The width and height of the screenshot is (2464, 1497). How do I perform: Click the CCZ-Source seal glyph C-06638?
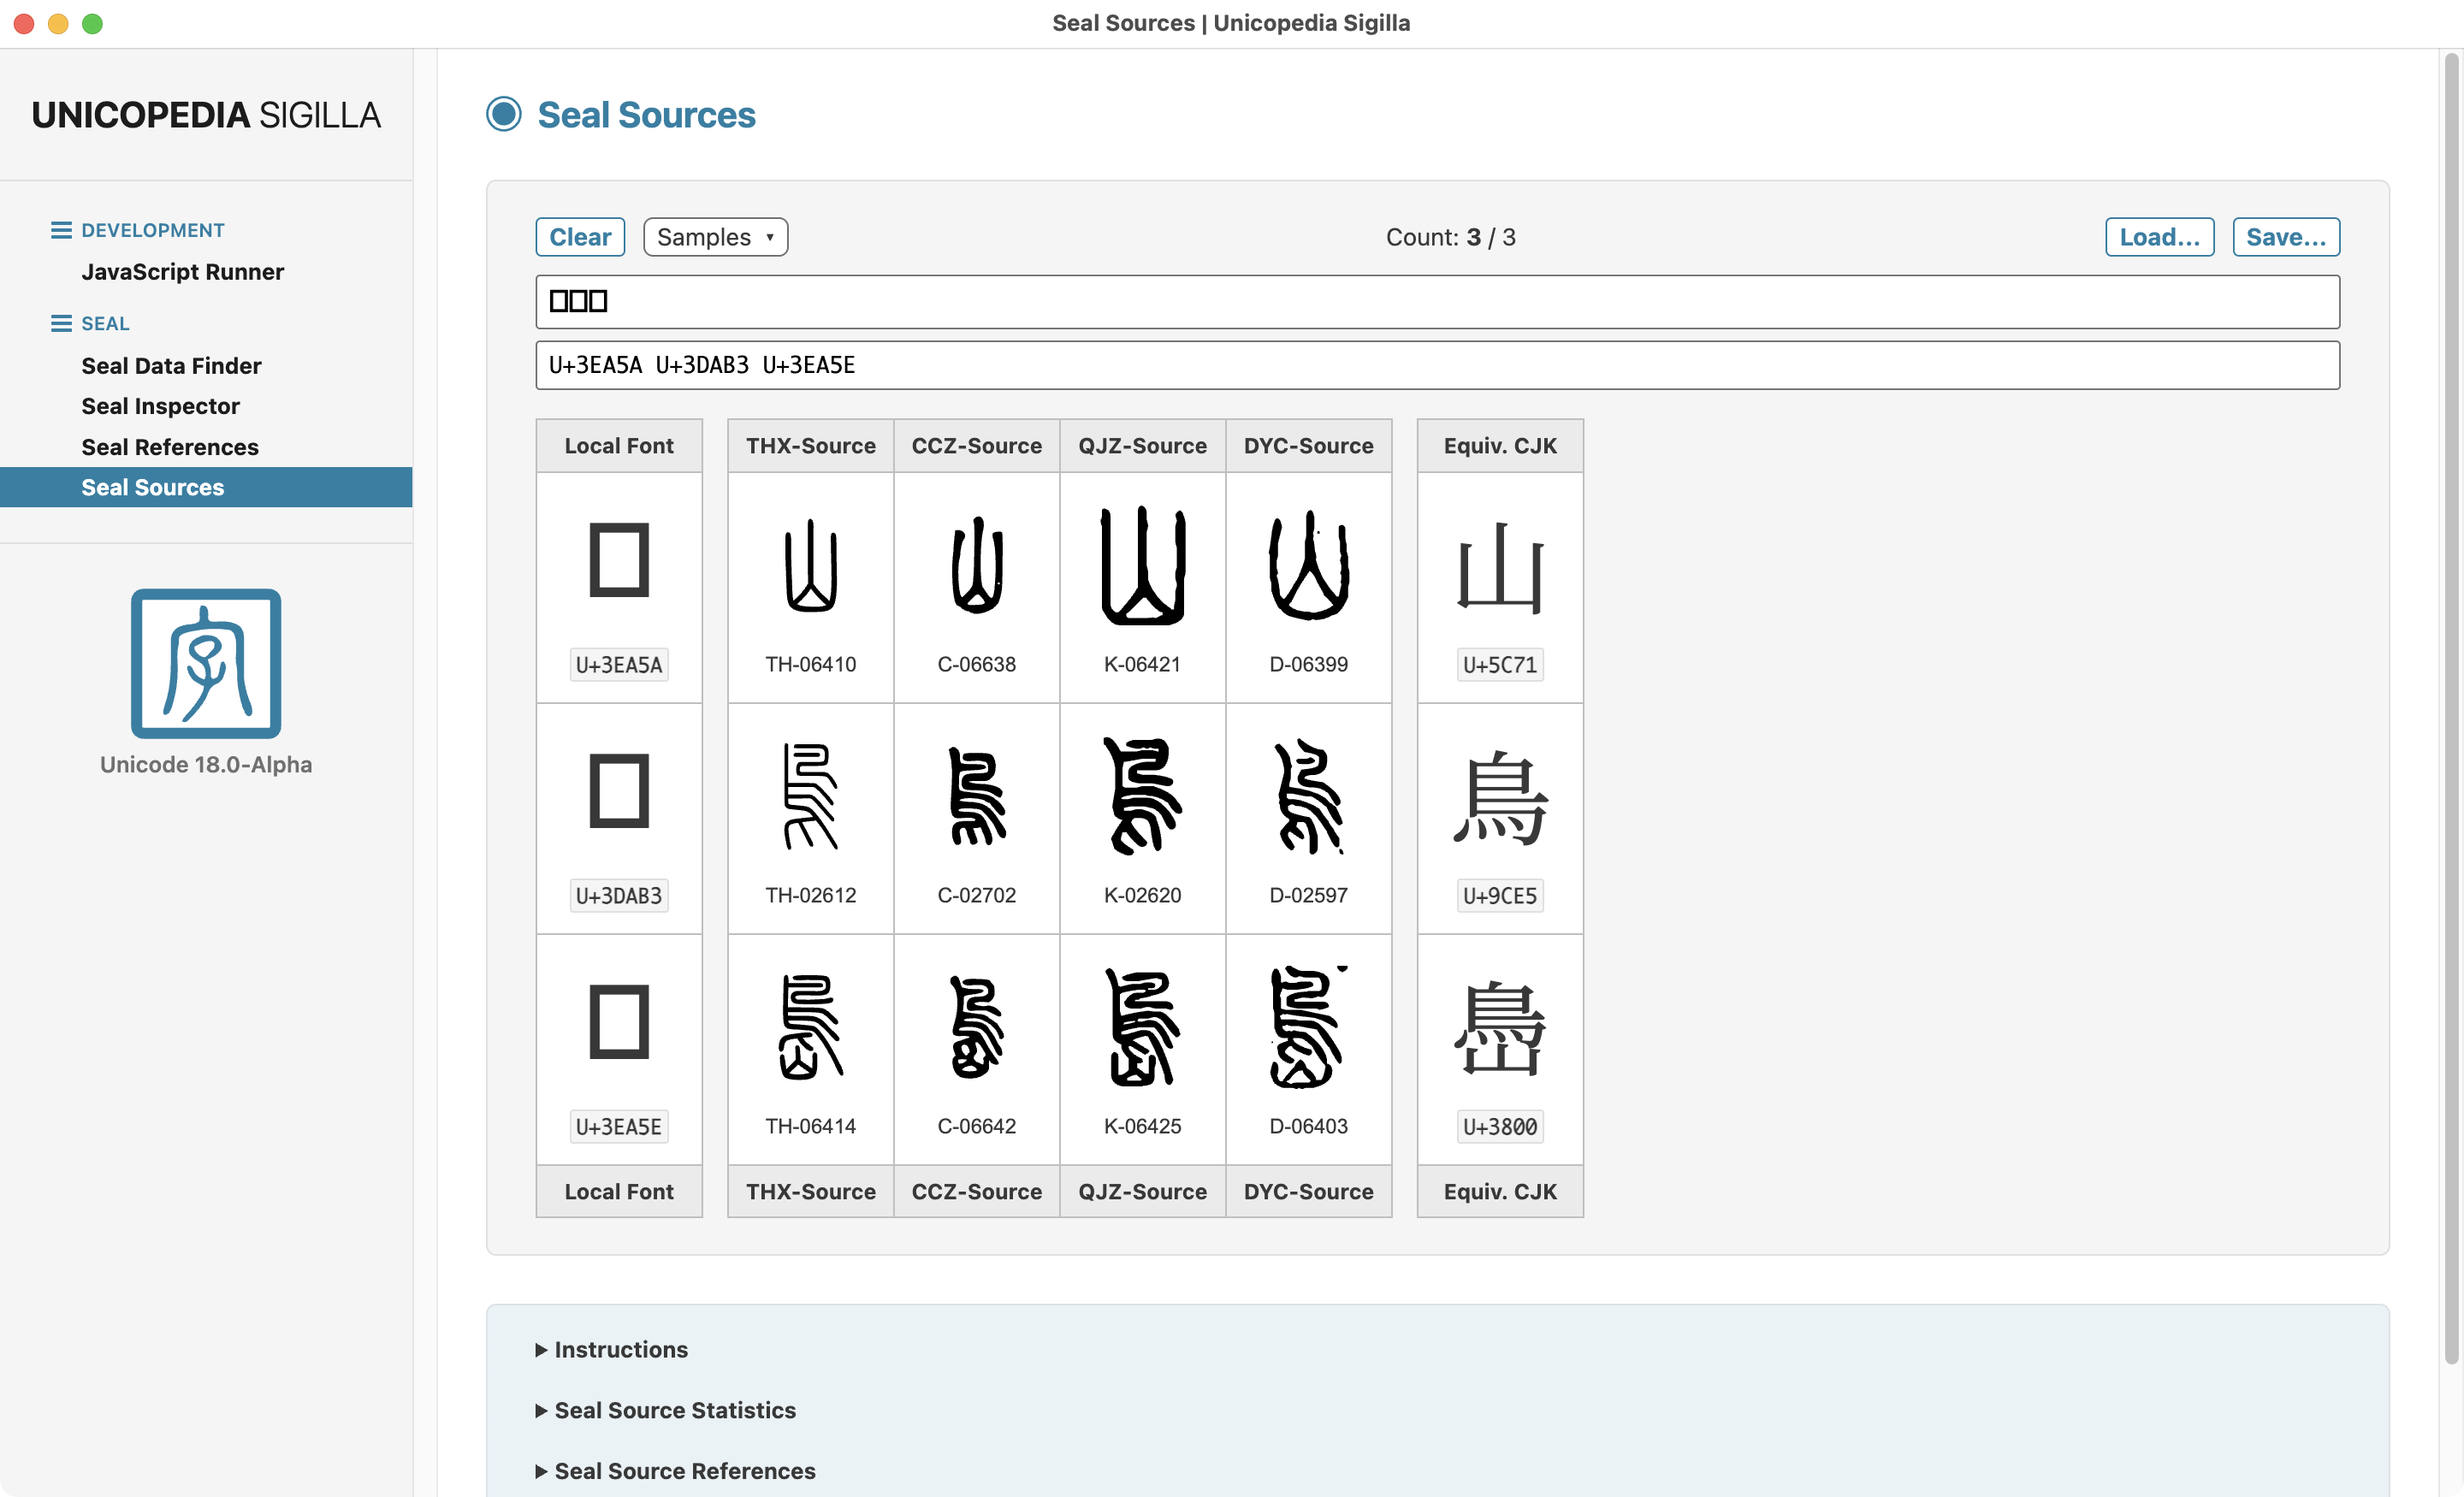[x=976, y=566]
